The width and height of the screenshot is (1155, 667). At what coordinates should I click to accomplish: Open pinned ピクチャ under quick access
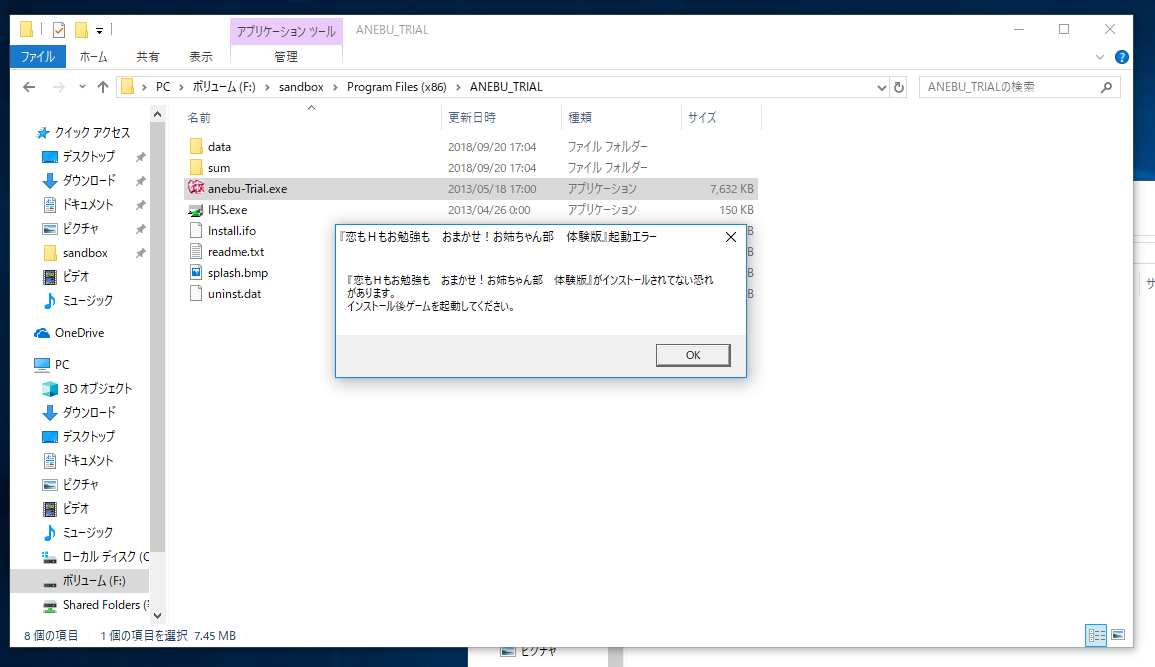click(x=80, y=228)
